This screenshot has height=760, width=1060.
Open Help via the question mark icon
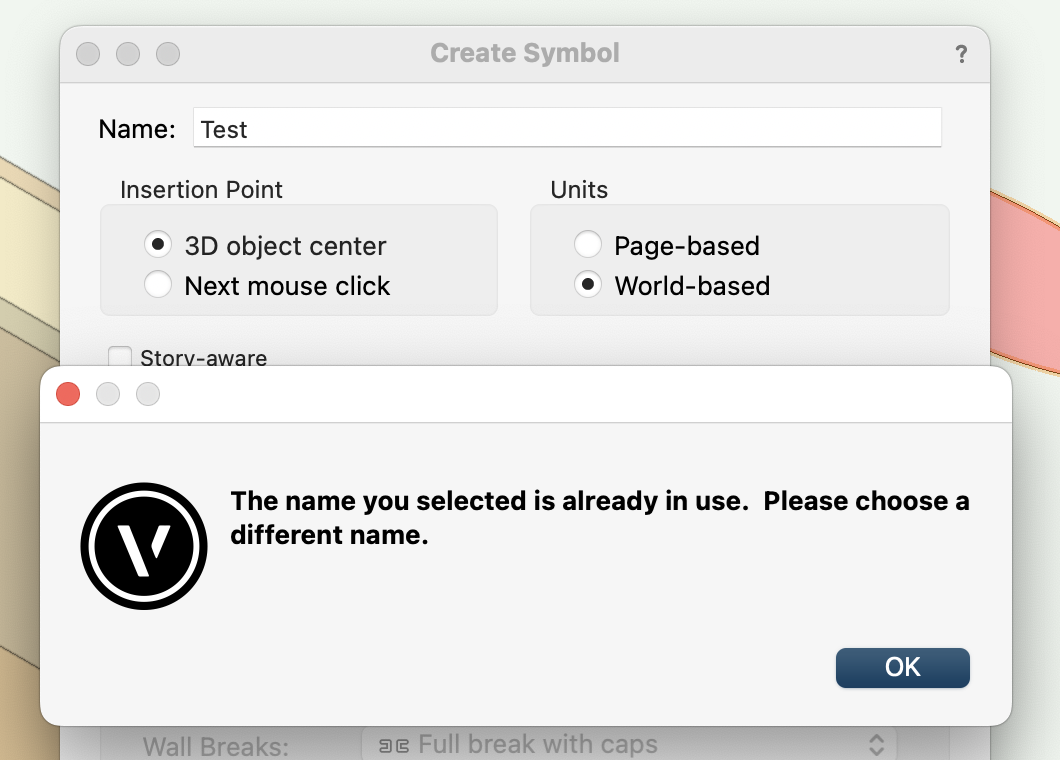tap(961, 54)
